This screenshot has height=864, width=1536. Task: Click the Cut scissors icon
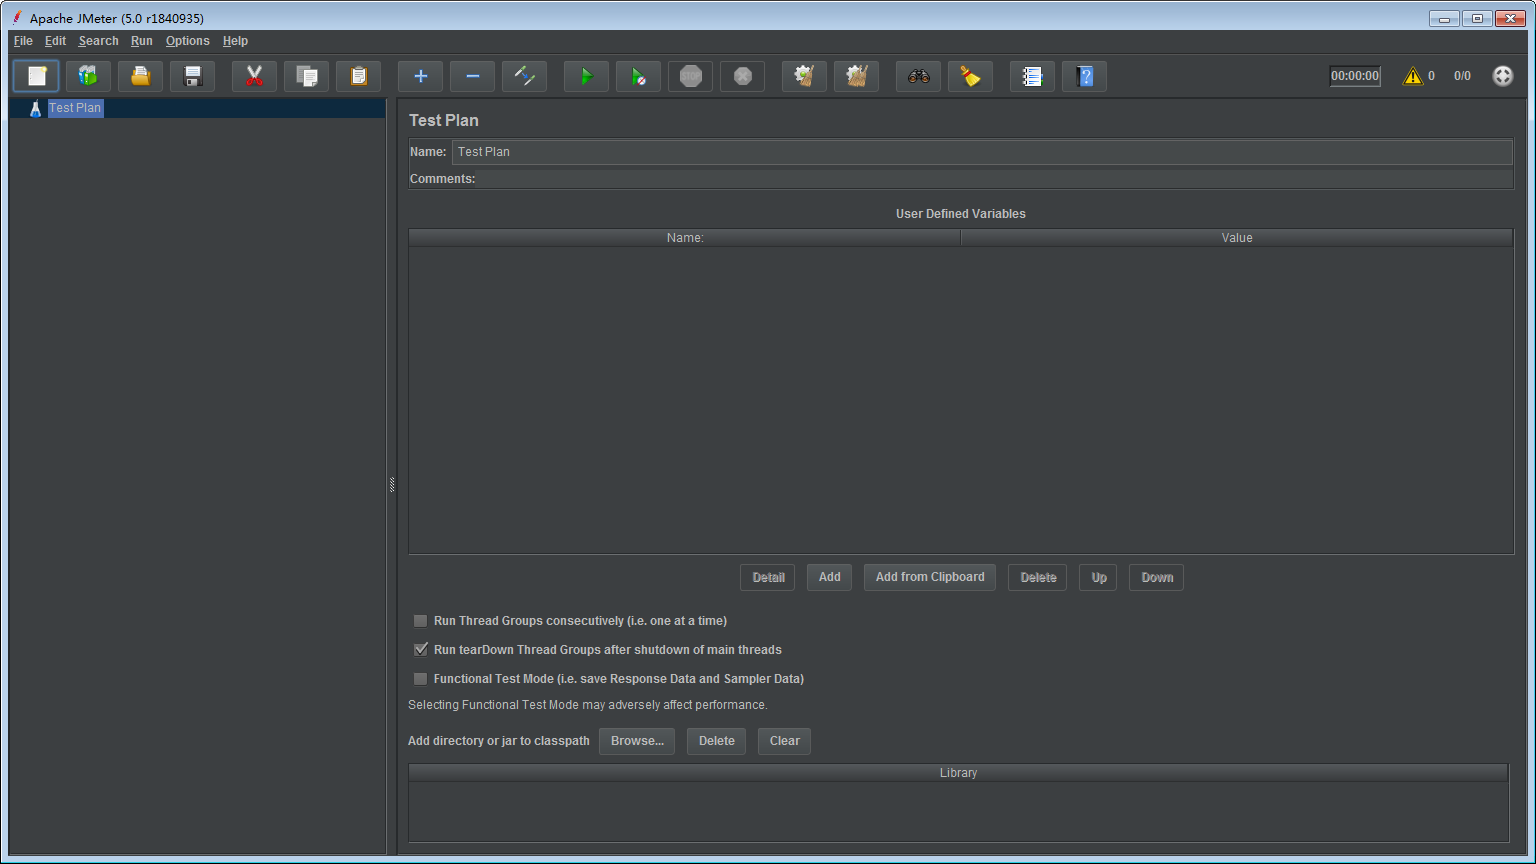pyautogui.click(x=254, y=76)
